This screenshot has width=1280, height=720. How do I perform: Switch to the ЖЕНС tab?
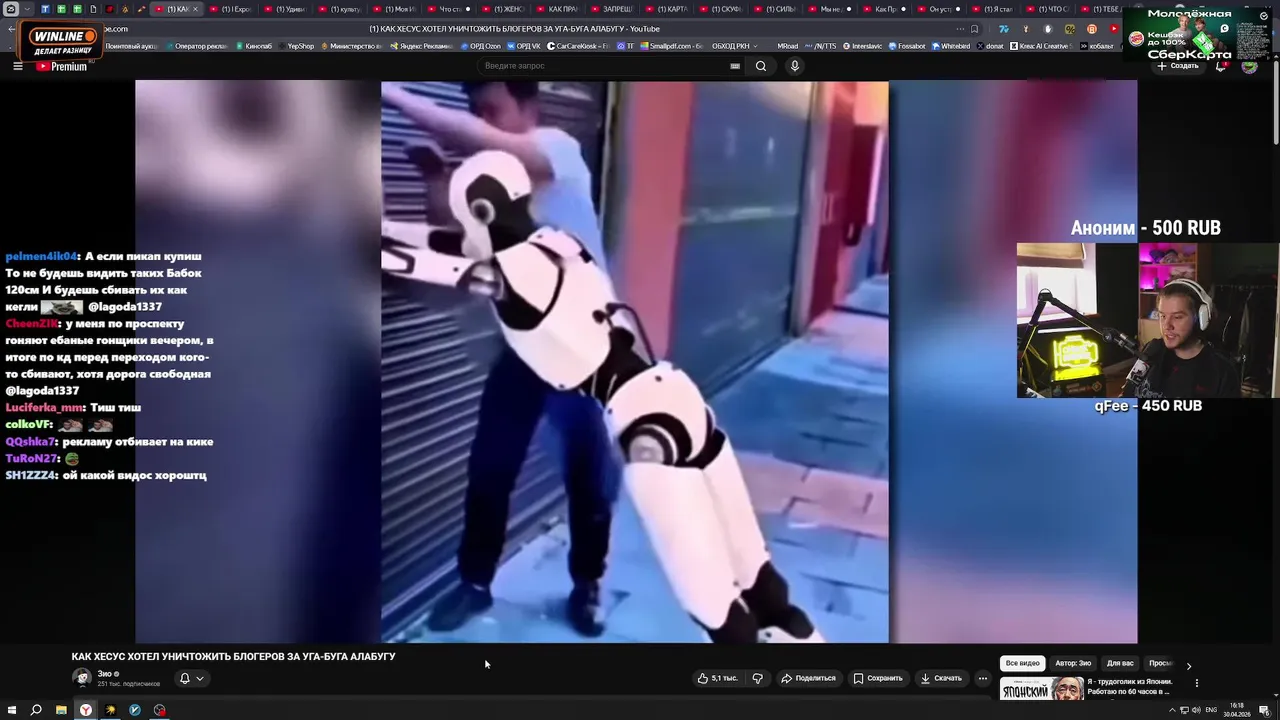503,9
